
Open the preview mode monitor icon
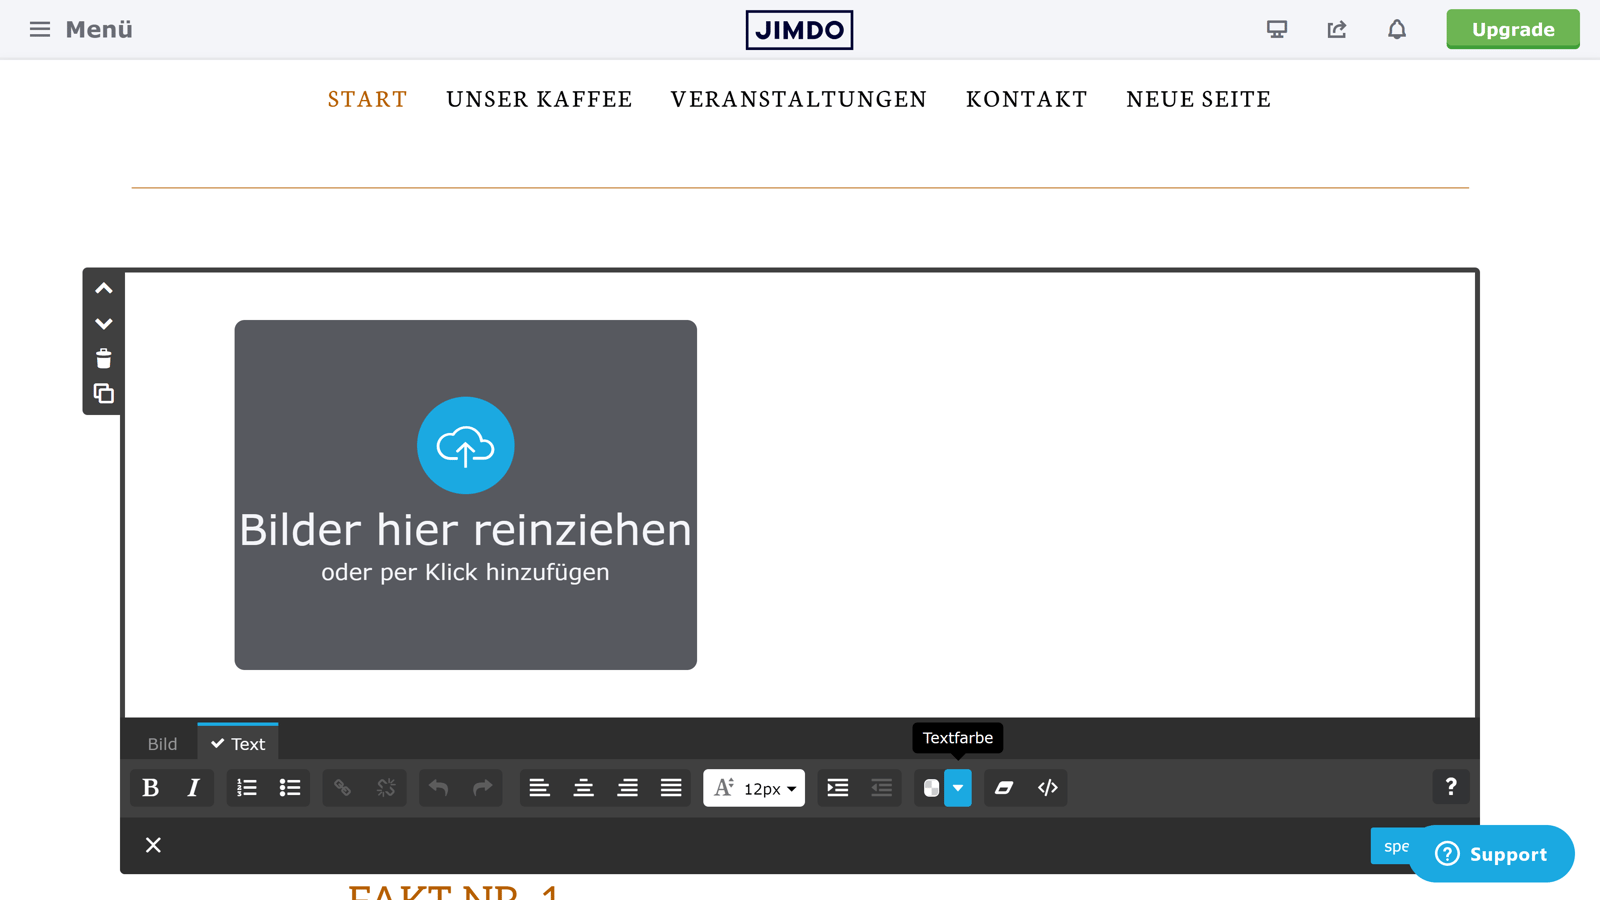(1277, 29)
